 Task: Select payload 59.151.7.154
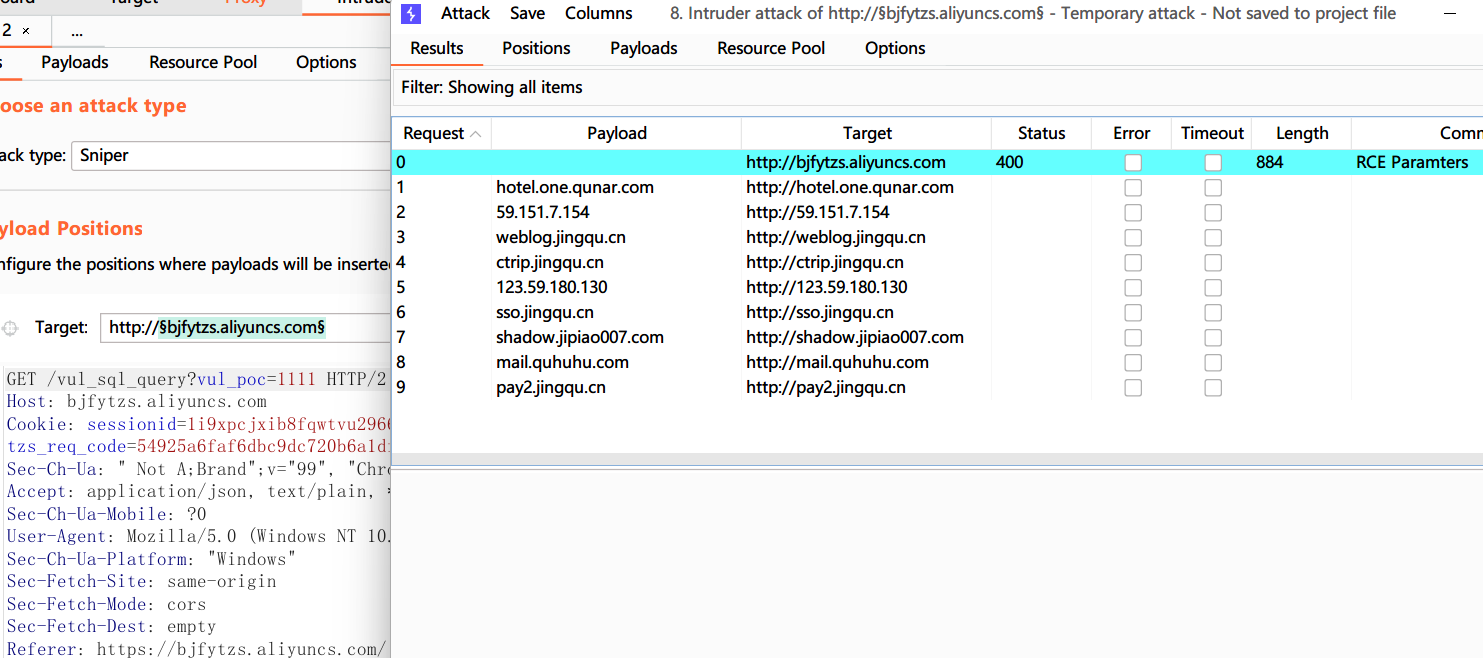pos(543,212)
